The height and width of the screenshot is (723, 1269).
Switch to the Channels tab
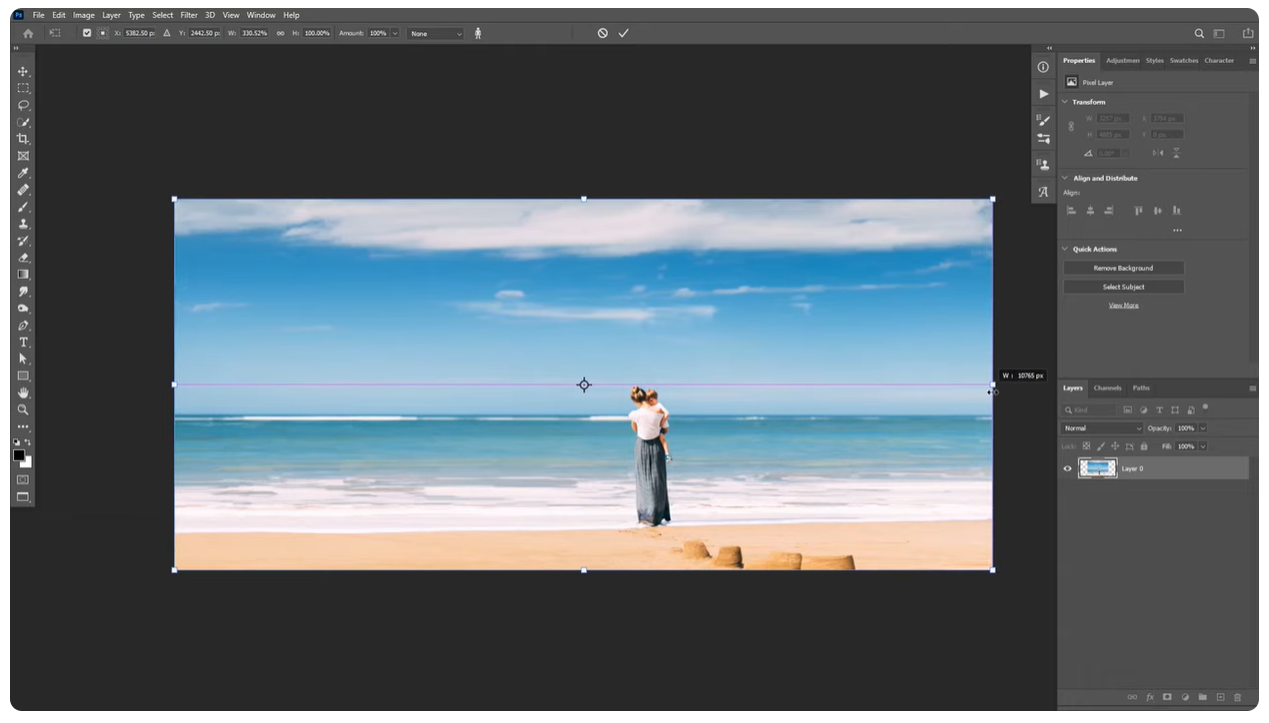click(1107, 388)
